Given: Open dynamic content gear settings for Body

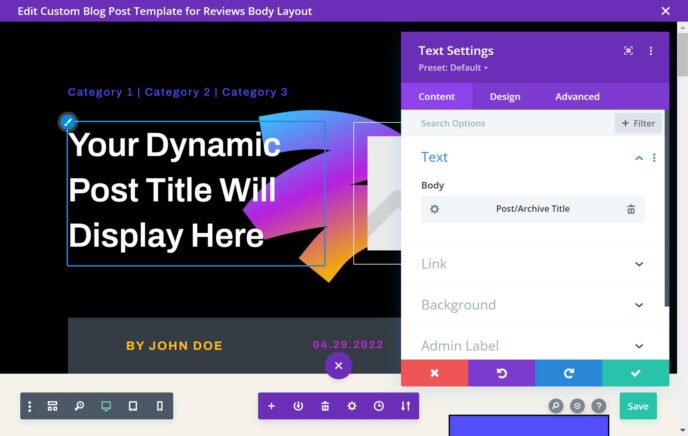Looking at the screenshot, I should point(434,209).
